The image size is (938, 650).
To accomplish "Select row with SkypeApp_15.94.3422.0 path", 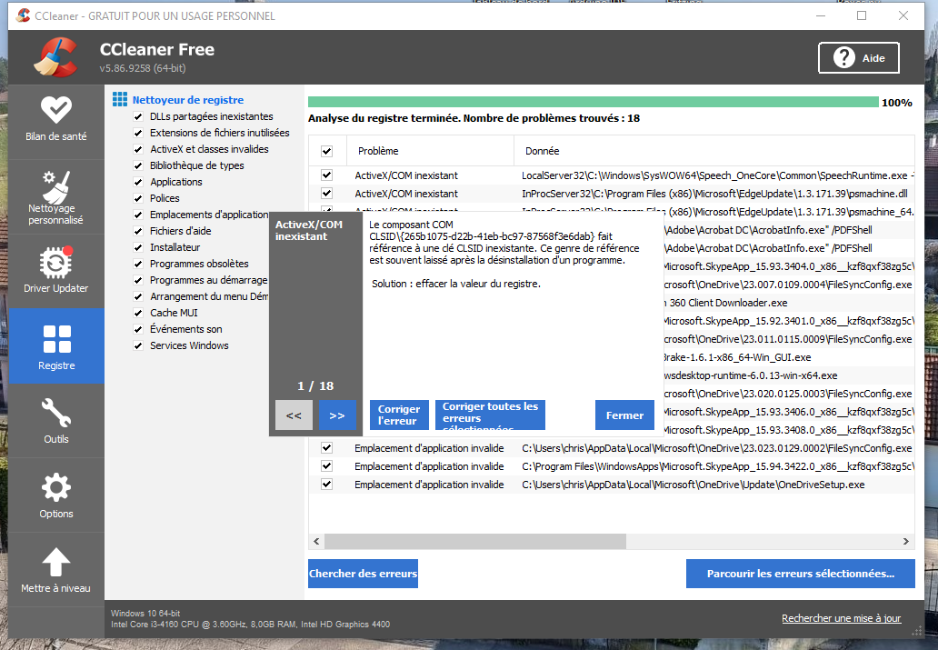I will click(613, 466).
